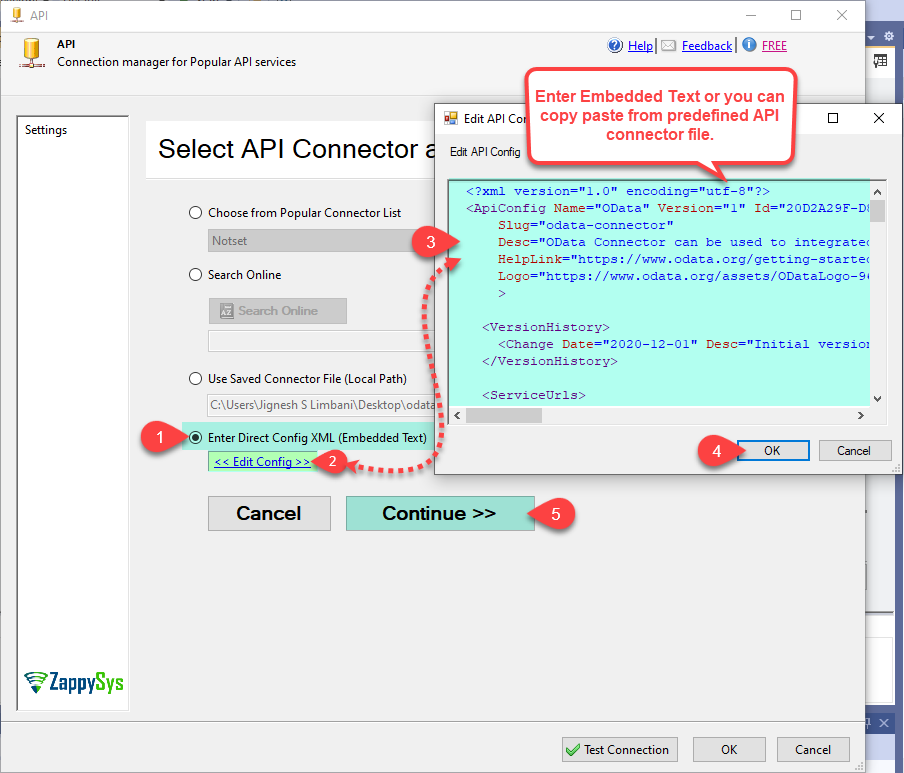Select Use Saved Connector File (Local Path)
The height and width of the screenshot is (773, 904).
(195, 378)
